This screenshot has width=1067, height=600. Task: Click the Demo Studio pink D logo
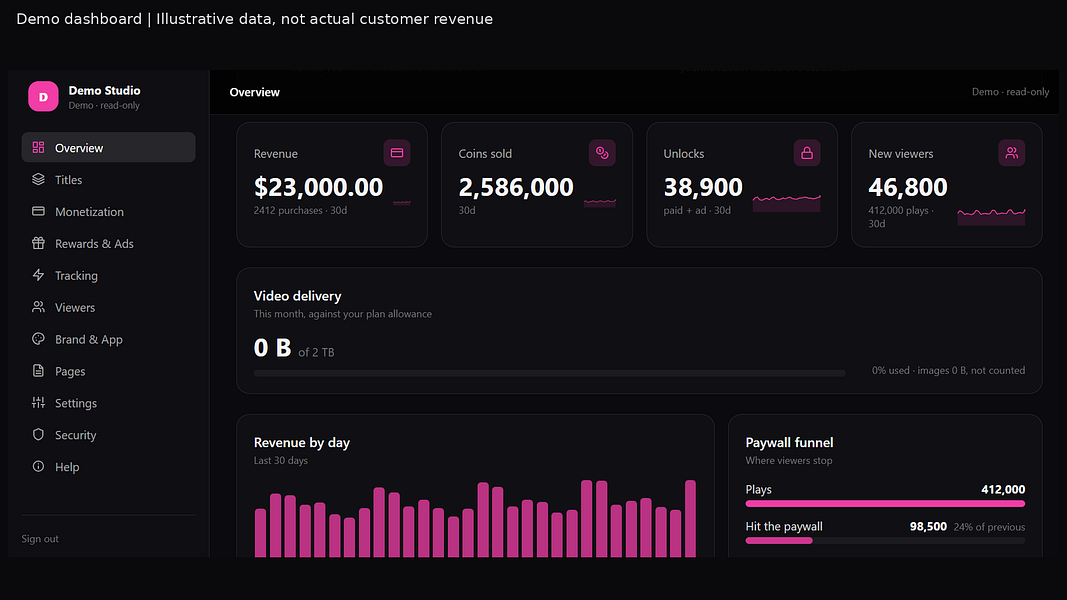43,97
